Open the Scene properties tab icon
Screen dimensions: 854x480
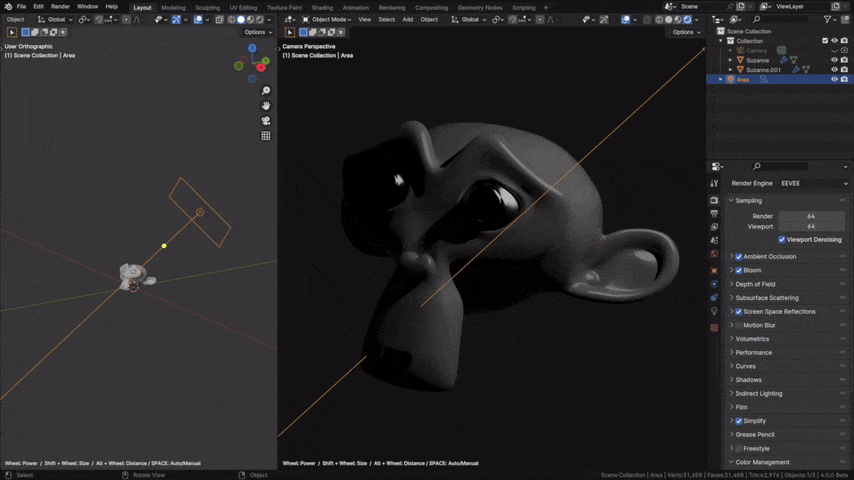point(714,240)
